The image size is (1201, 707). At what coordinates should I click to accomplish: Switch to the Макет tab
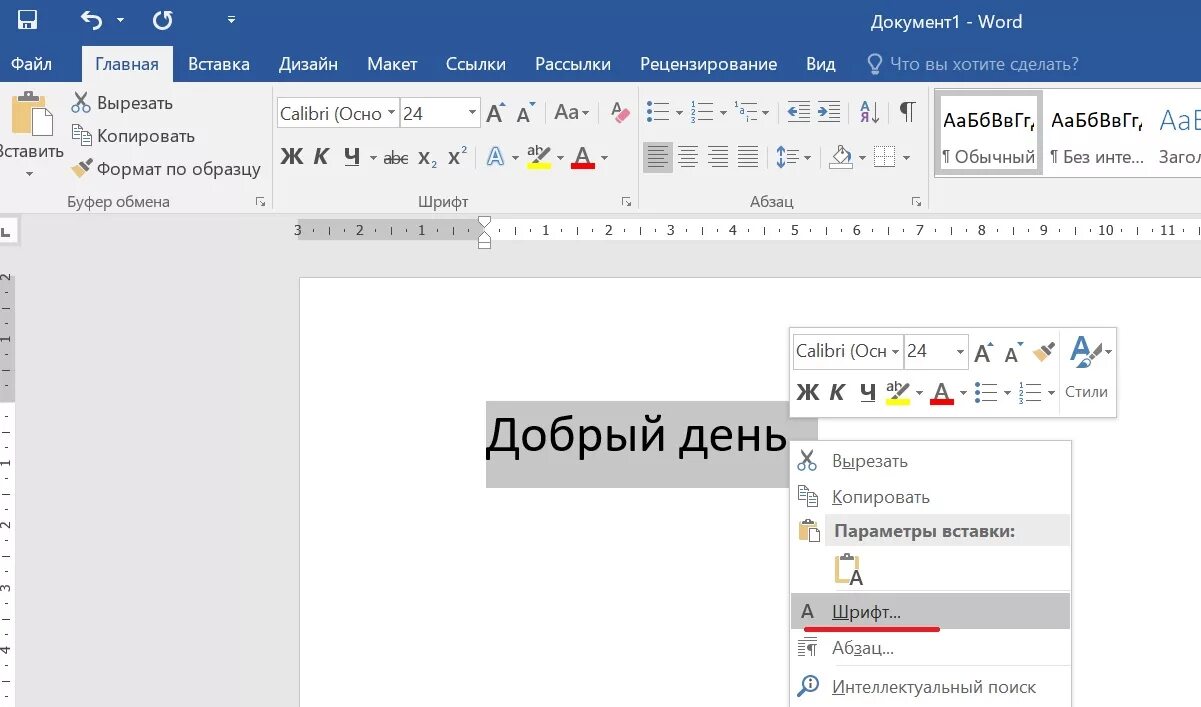point(392,63)
